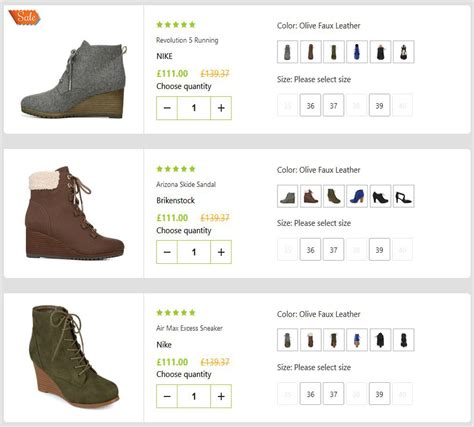Viewport: 474px width, 427px height.
Task: Click the Nike brand under Air Max Excess Sneaker
Action: pos(164,345)
